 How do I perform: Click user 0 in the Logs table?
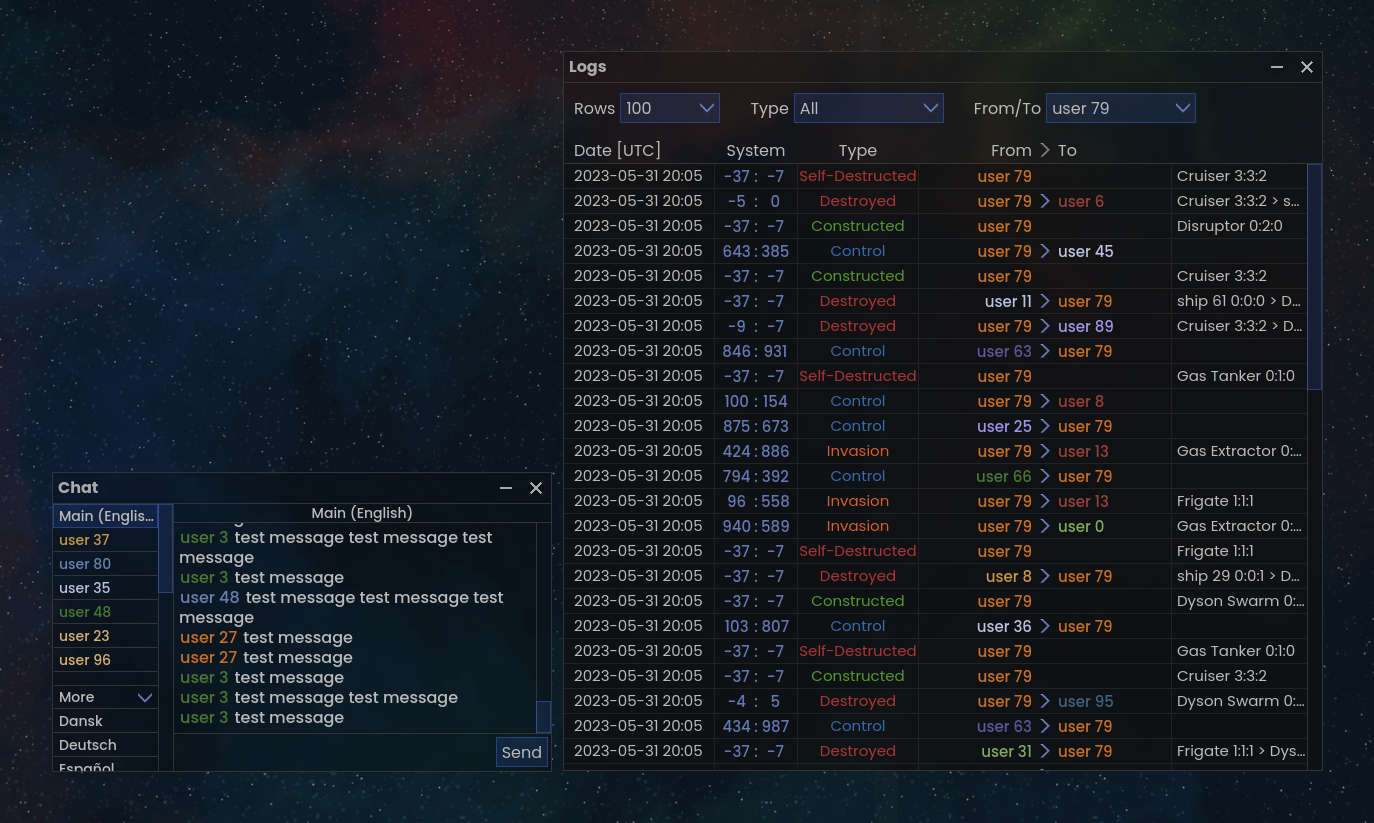pyautogui.click(x=1081, y=526)
